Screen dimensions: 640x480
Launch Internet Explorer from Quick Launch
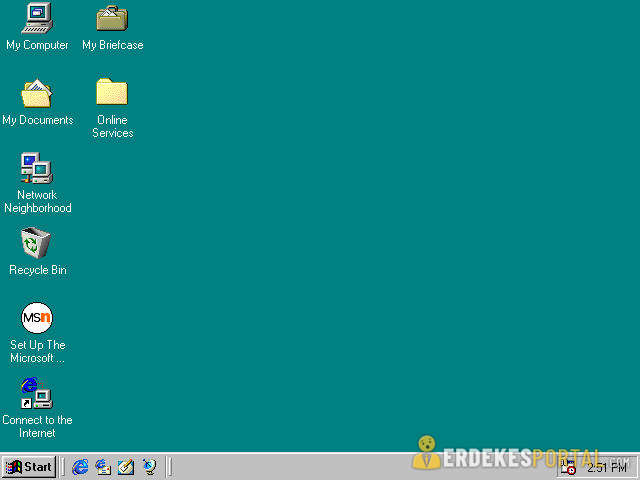click(80, 467)
